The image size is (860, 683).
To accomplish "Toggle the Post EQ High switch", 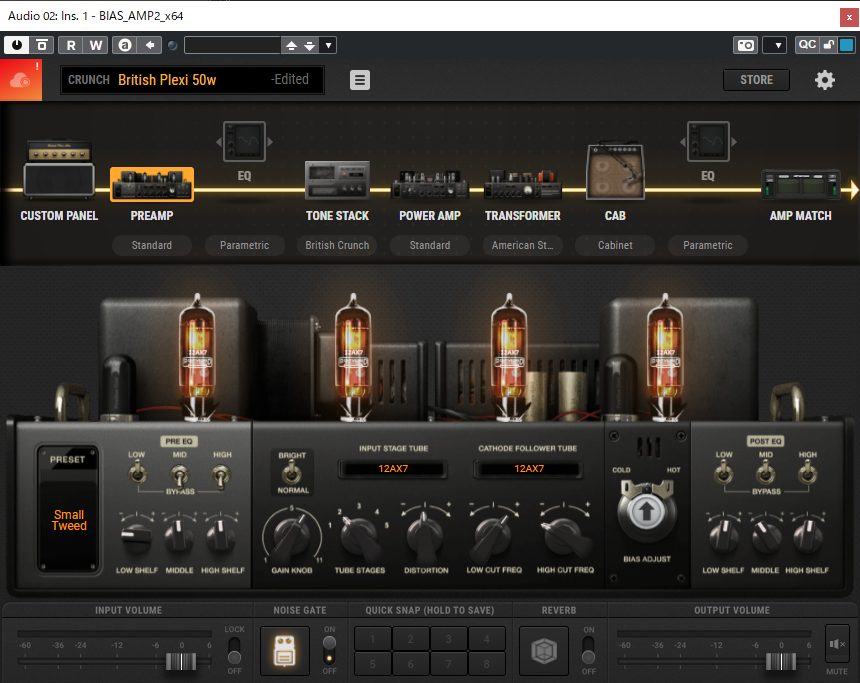I will click(807, 472).
